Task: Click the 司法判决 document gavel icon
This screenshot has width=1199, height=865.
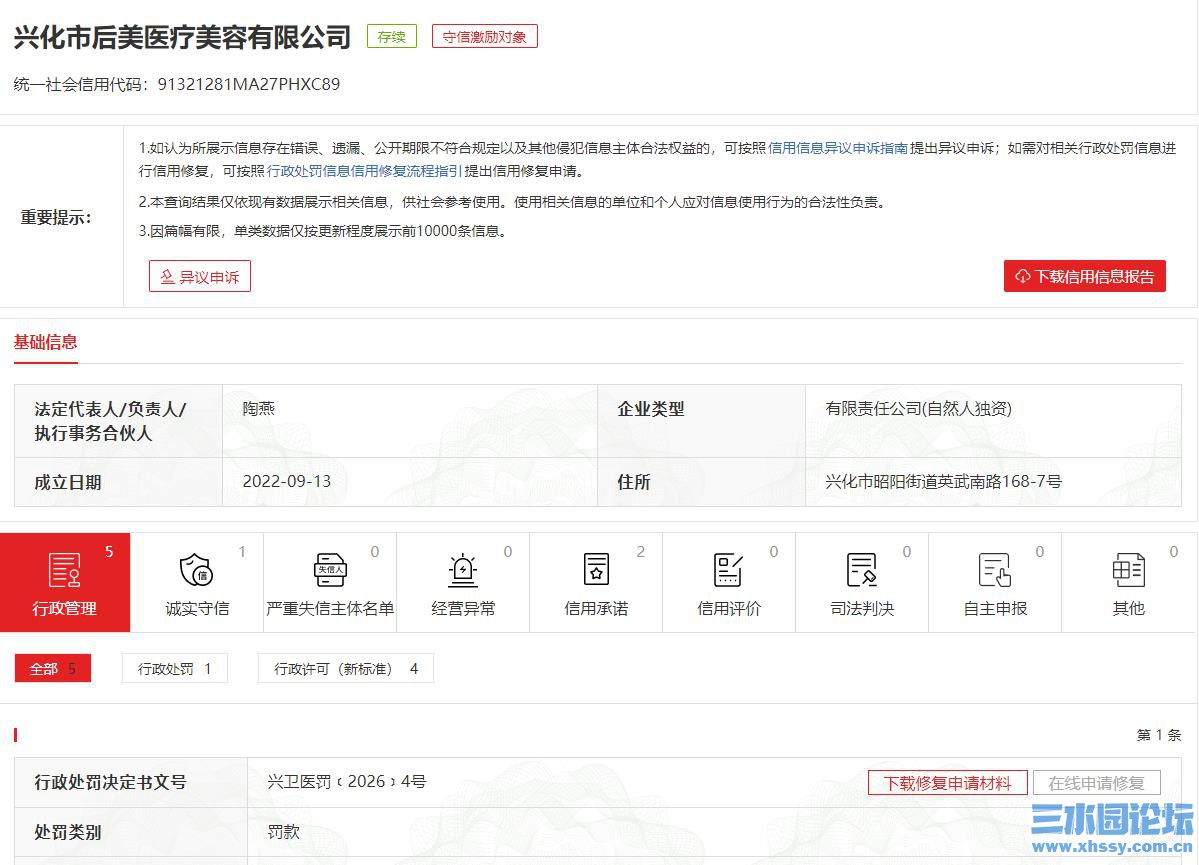Action: tap(862, 570)
